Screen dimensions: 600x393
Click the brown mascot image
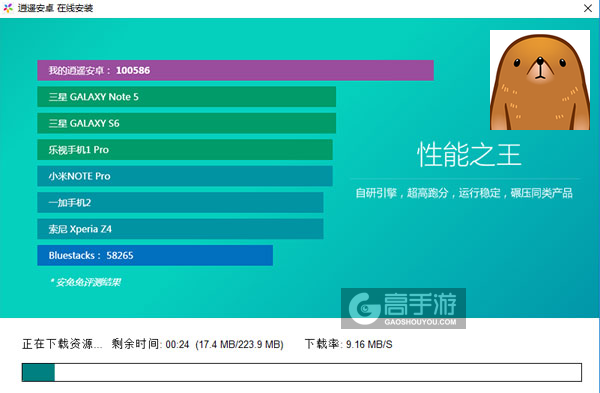coord(540,80)
